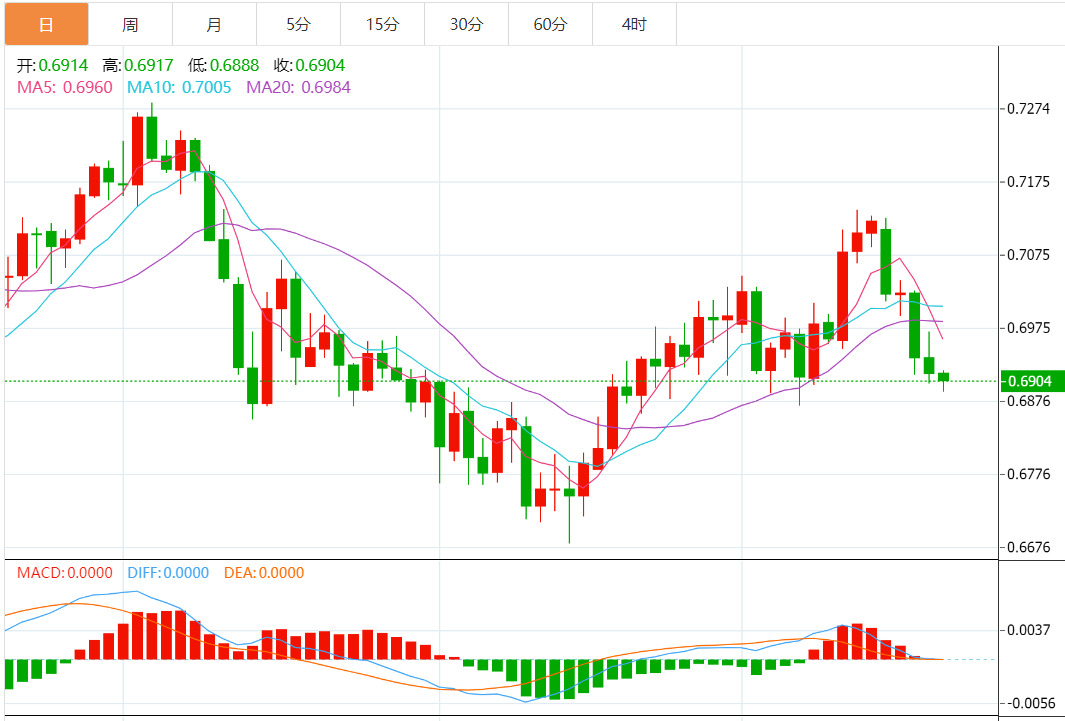Click the MACD:0.0000 indicator label
Viewport: 1065px width, 721px height.
[65, 573]
